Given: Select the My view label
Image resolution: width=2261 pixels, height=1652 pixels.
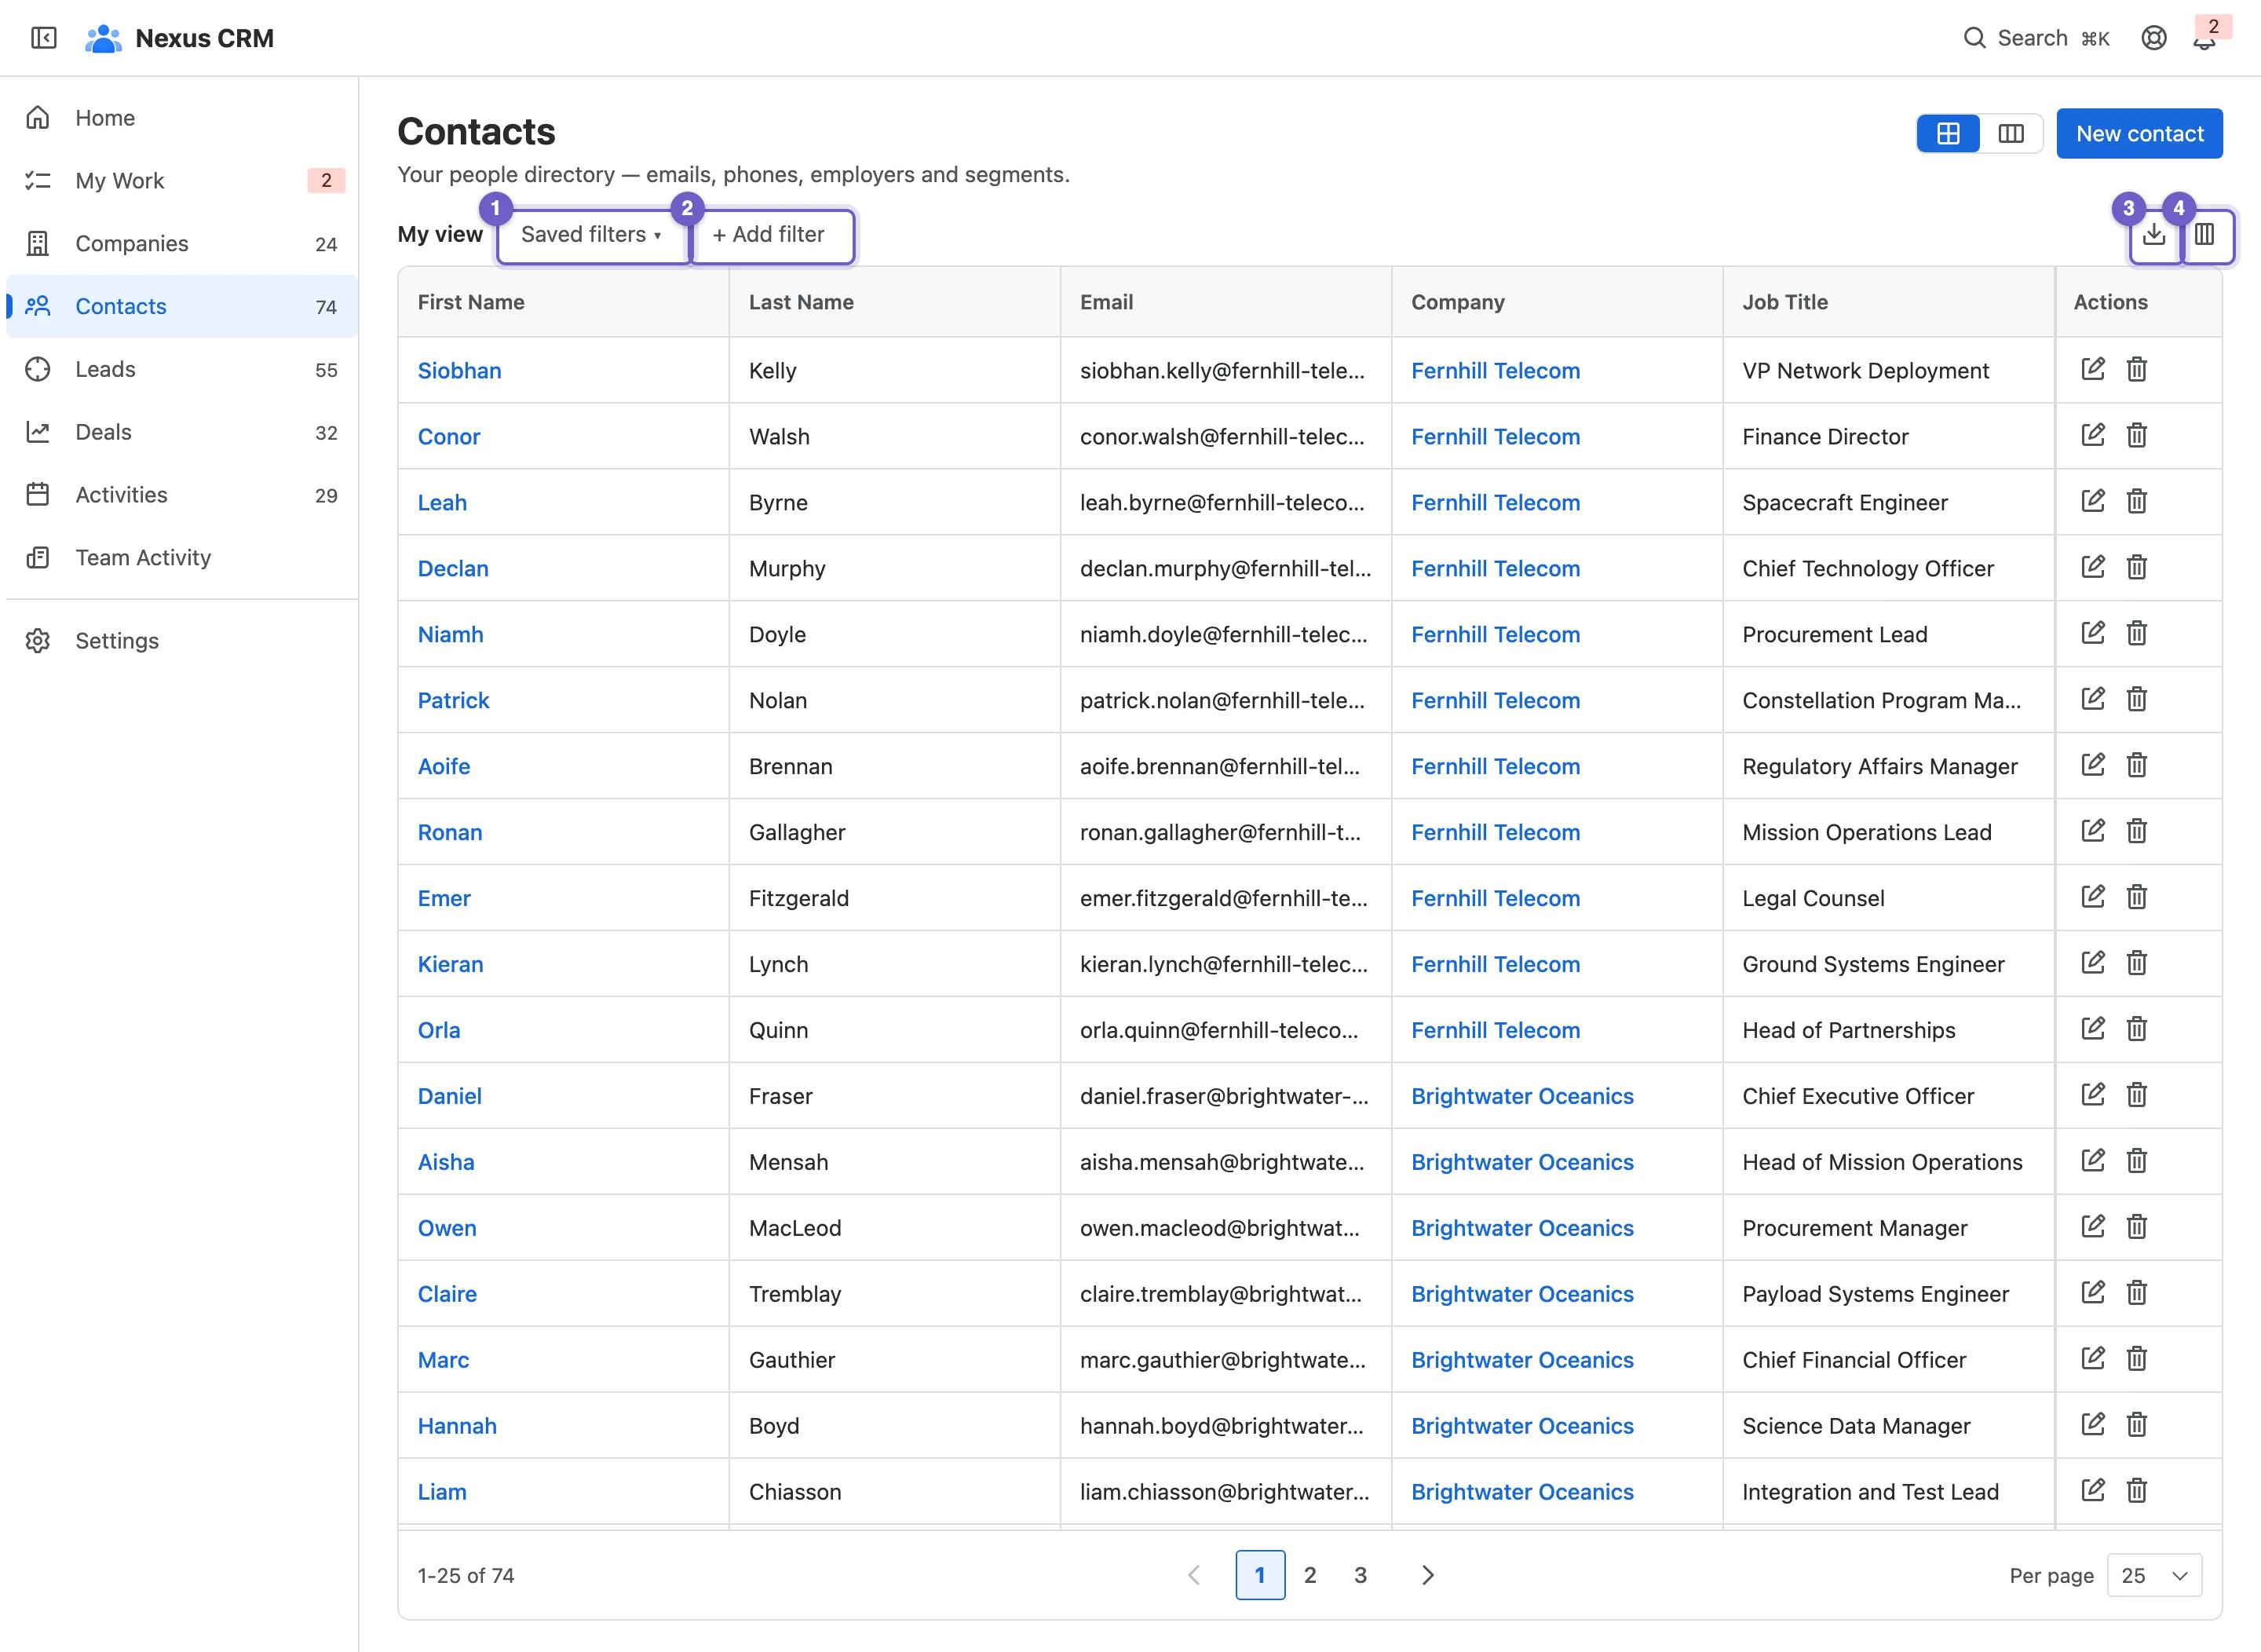Looking at the screenshot, I should (x=440, y=235).
